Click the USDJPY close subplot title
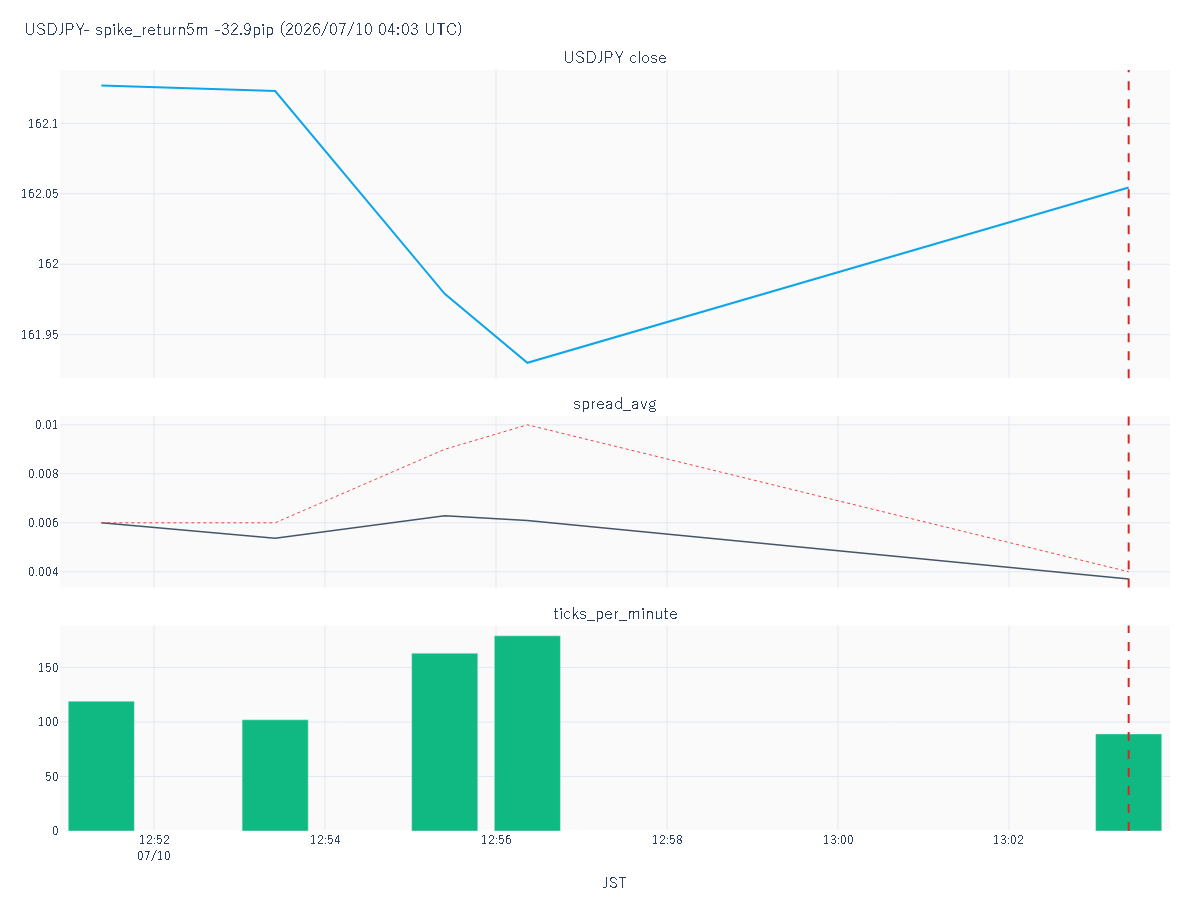This screenshot has width=1200, height=900. tap(615, 58)
